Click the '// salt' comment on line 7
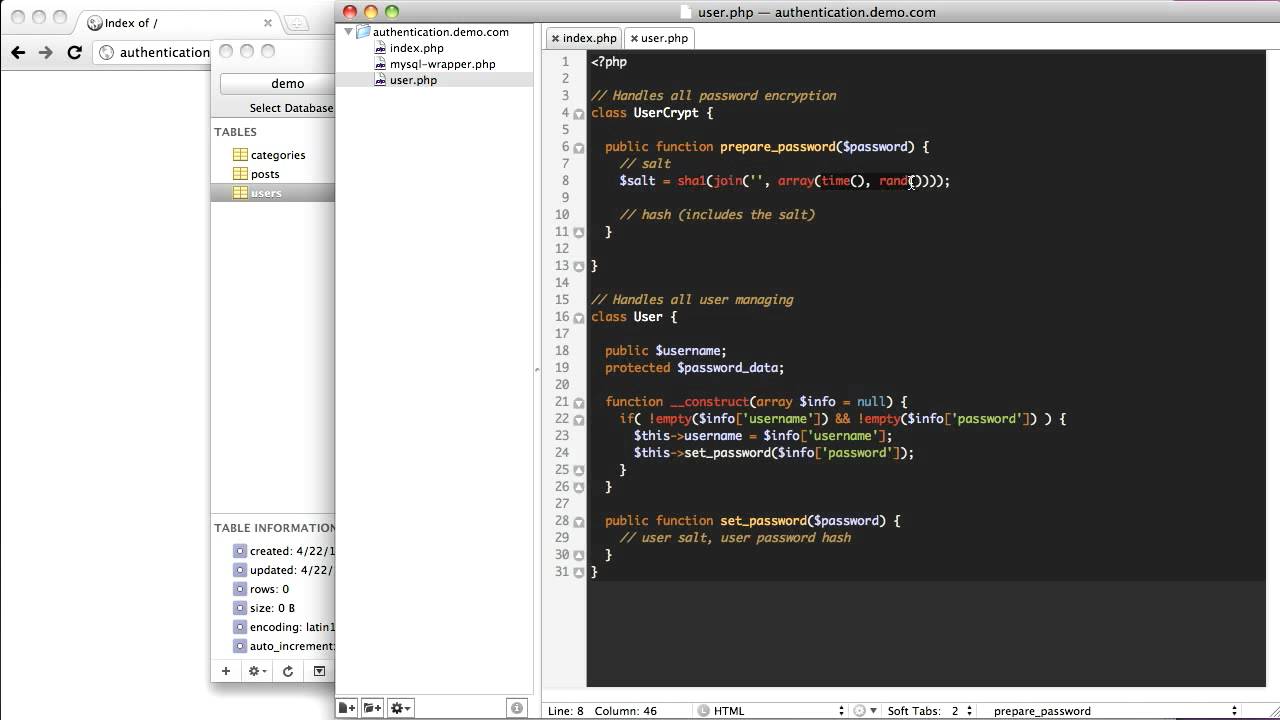Image resolution: width=1280 pixels, height=720 pixels. (645, 164)
